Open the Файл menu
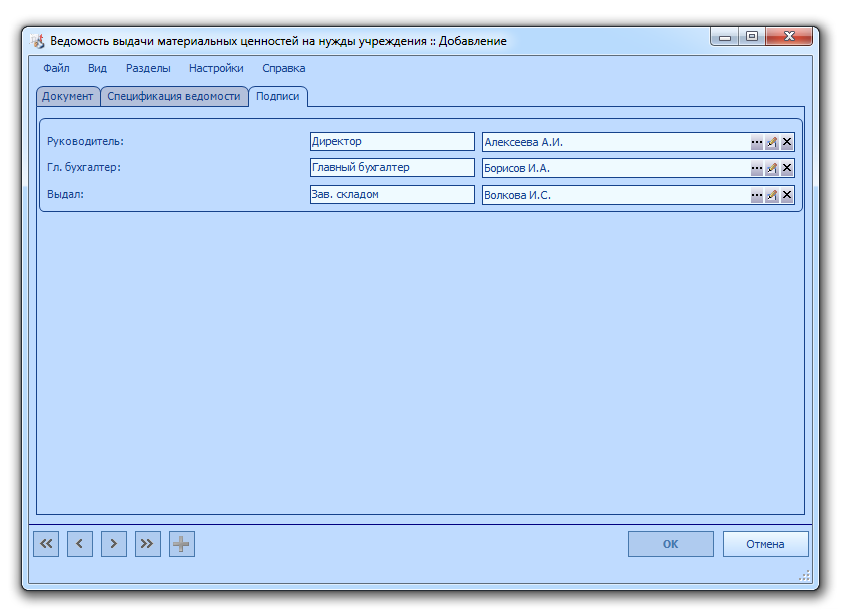Viewport: 842px width, 615px height. pyautogui.click(x=56, y=68)
